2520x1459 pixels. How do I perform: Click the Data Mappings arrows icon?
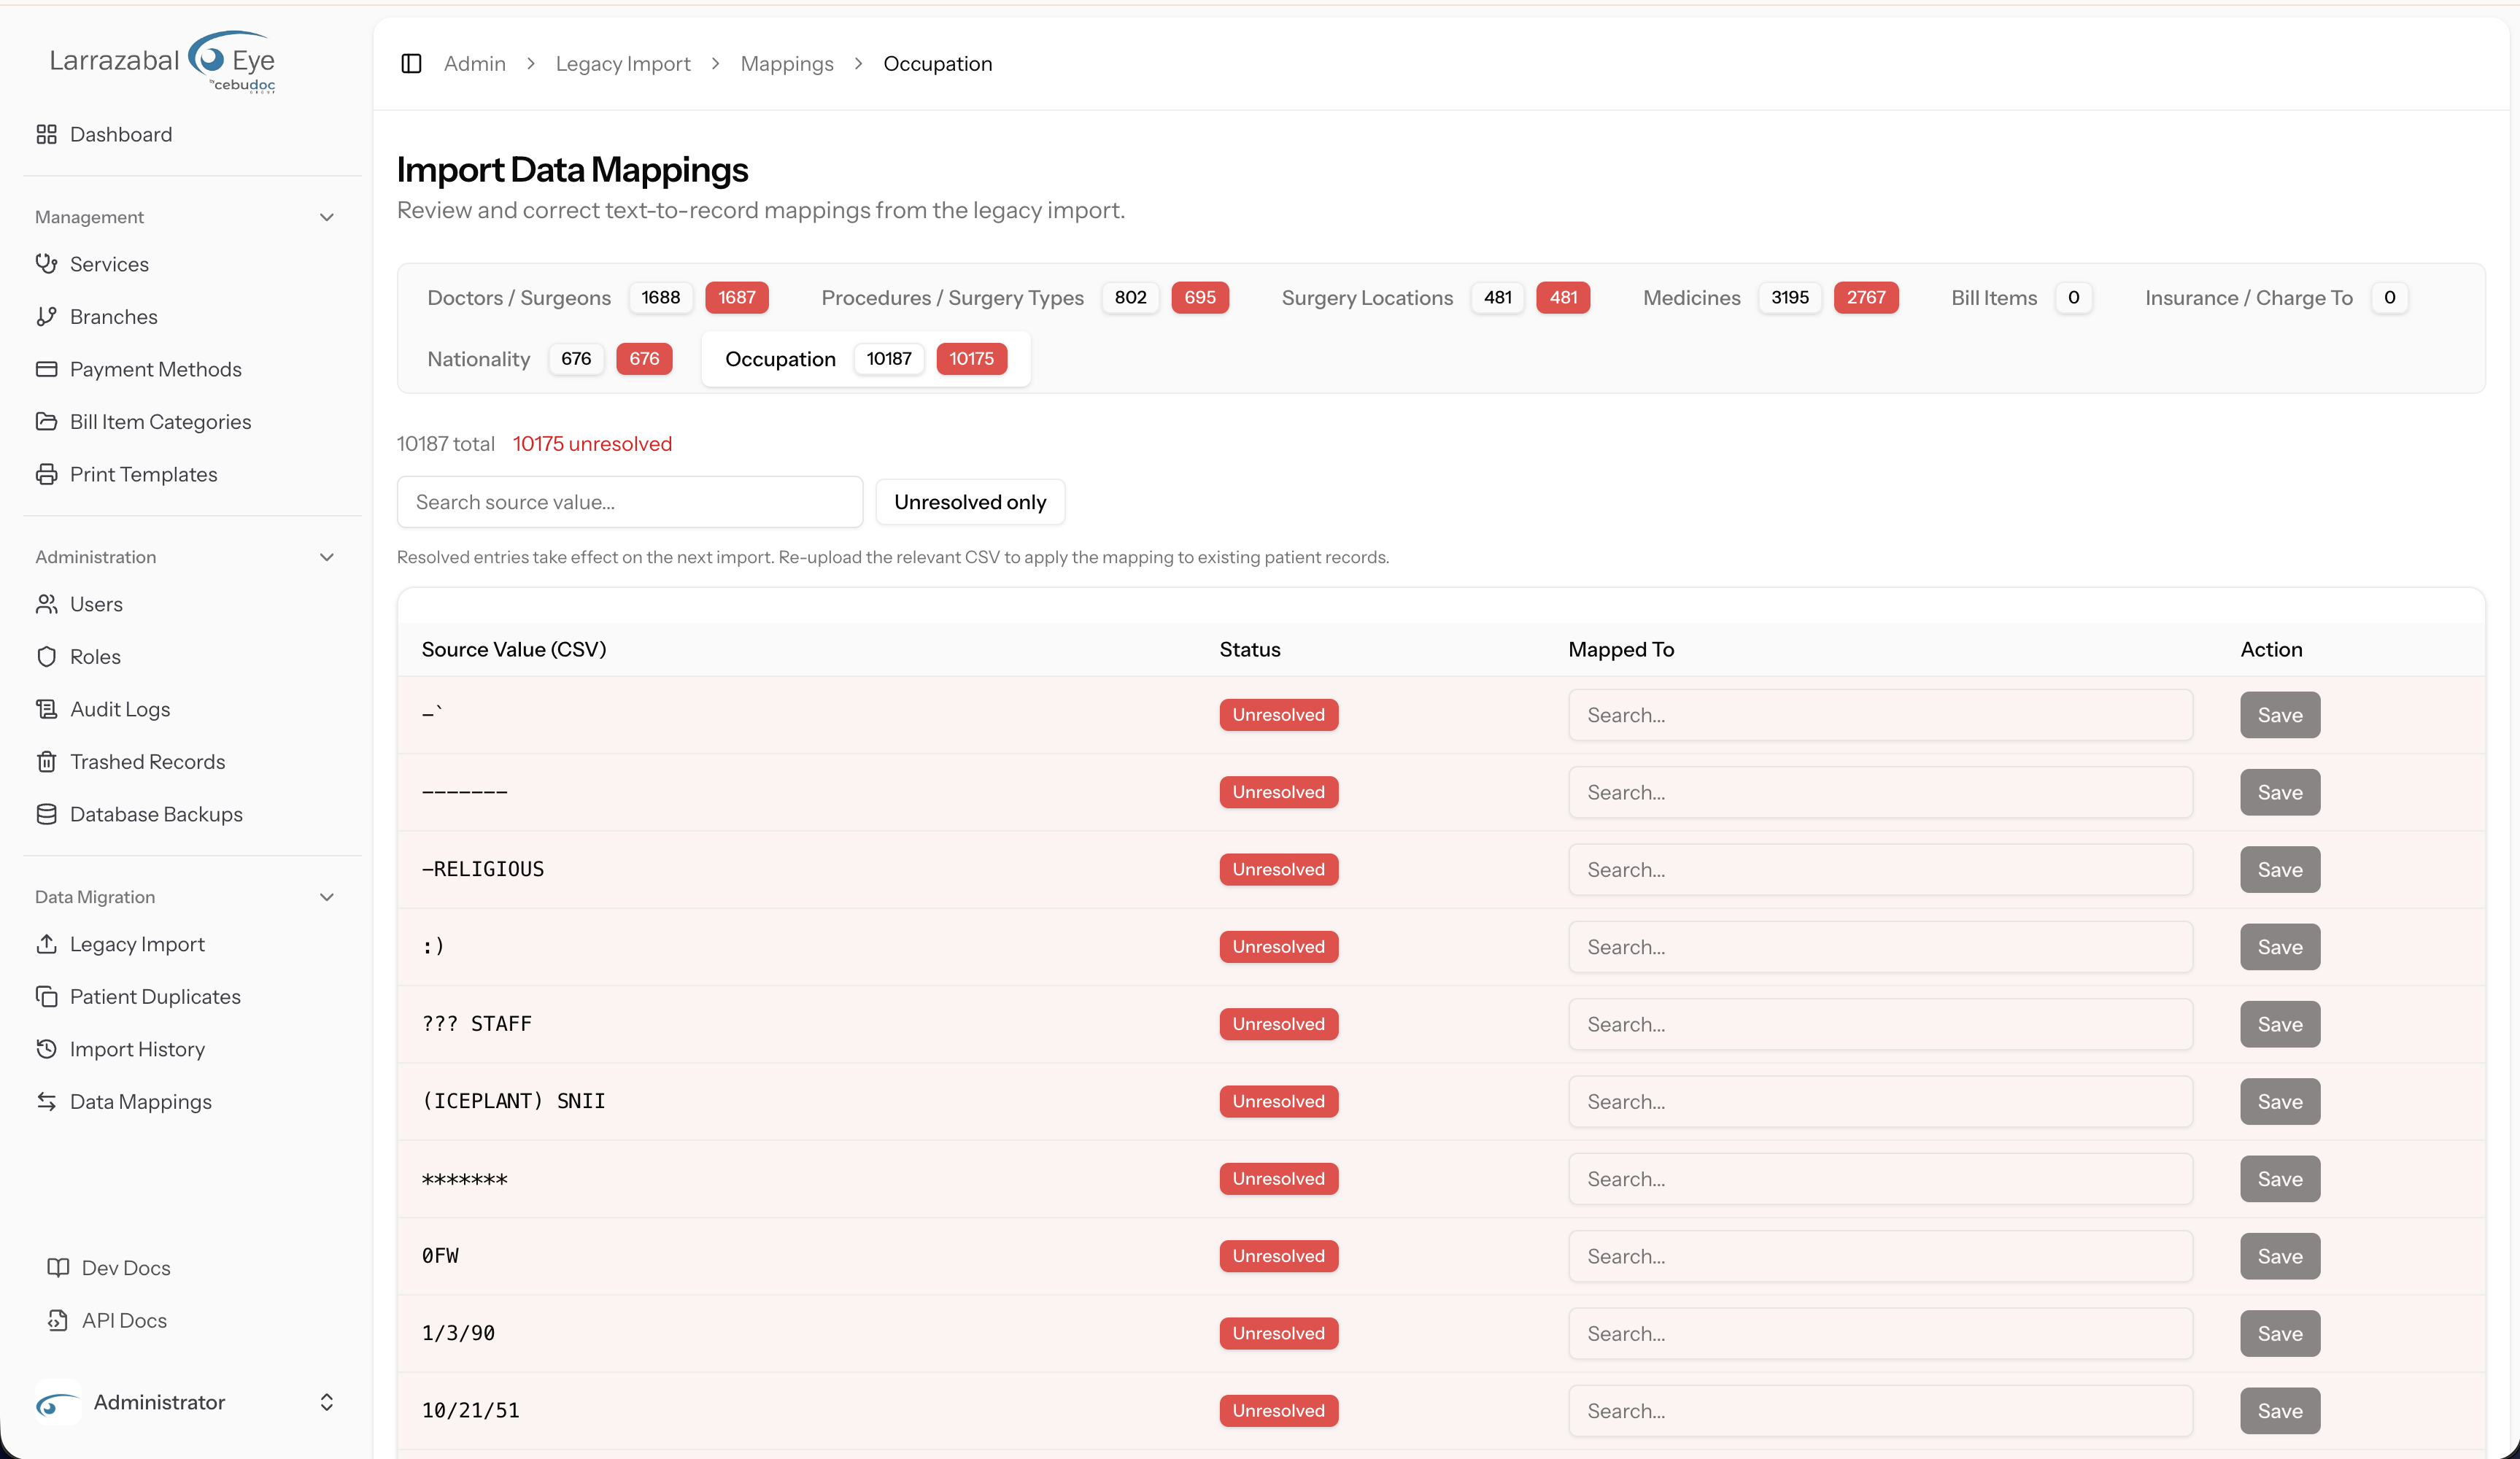tap(46, 1102)
